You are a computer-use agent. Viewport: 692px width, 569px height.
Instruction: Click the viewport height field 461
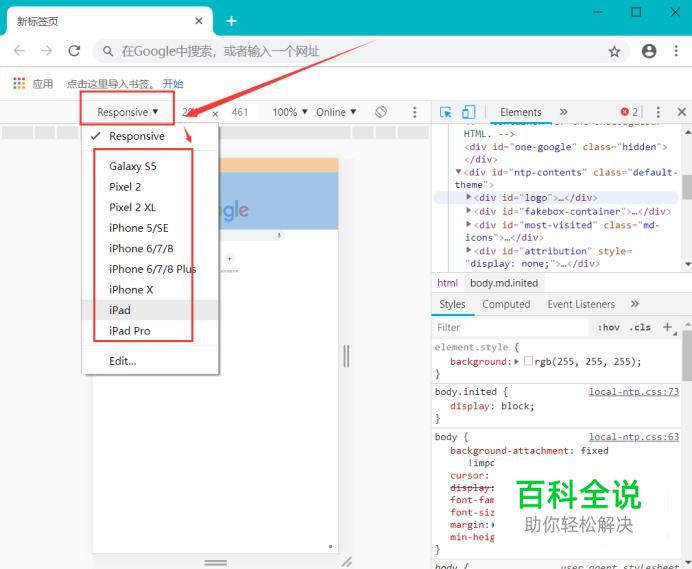[x=240, y=112]
